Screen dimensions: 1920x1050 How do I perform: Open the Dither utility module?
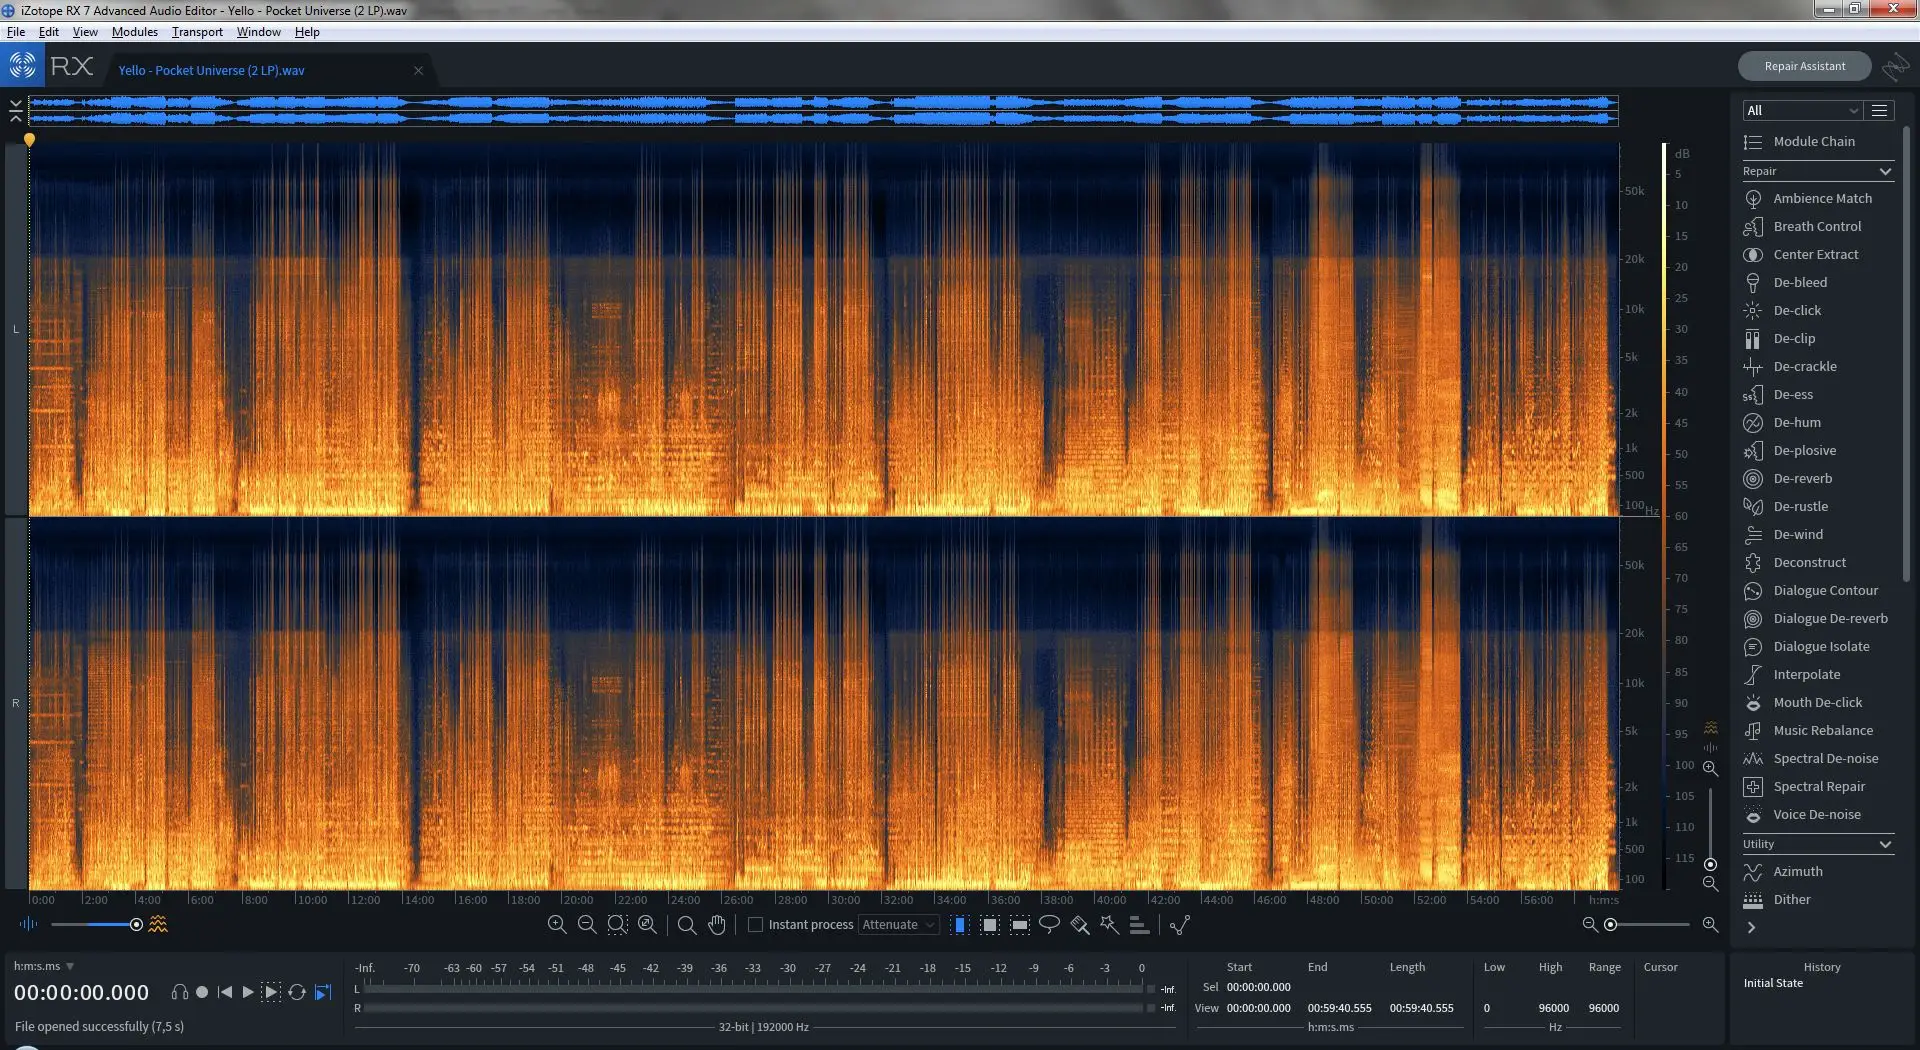click(1818, 899)
